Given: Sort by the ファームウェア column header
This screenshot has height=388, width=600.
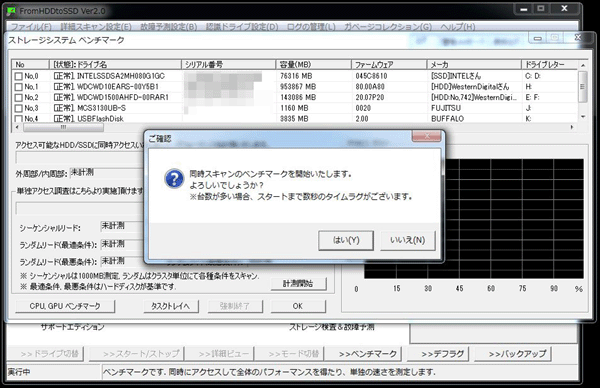Looking at the screenshot, I should (389, 64).
